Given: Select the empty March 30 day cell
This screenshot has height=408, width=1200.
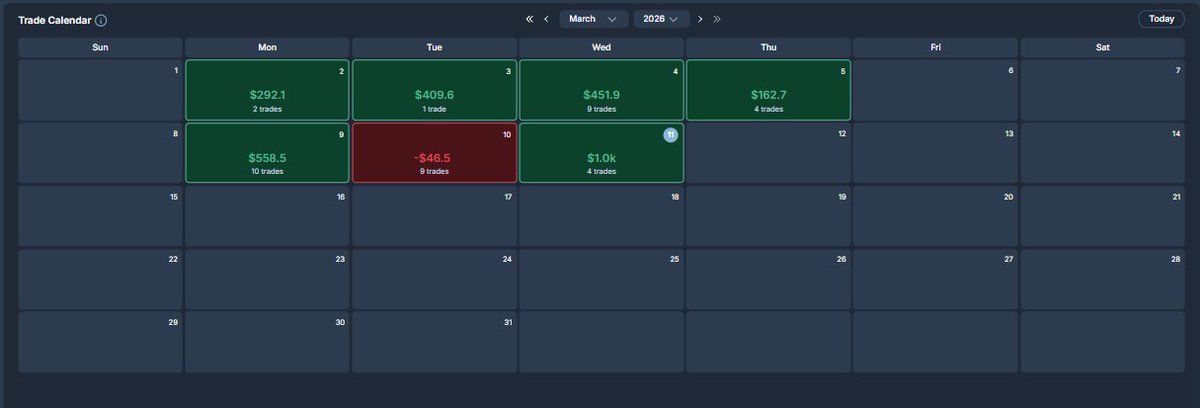Looking at the screenshot, I should point(267,342).
